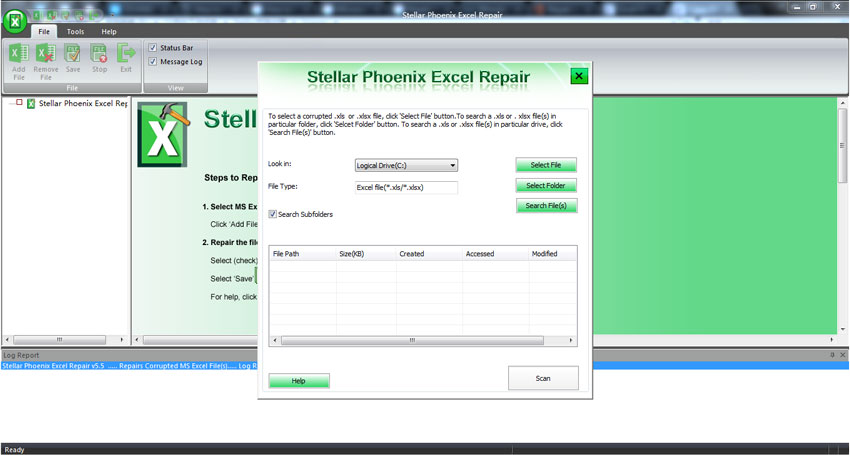850x455 pixels.
Task: Select the Stellar Phoenix Excel Repair tree item
Action: [83, 103]
